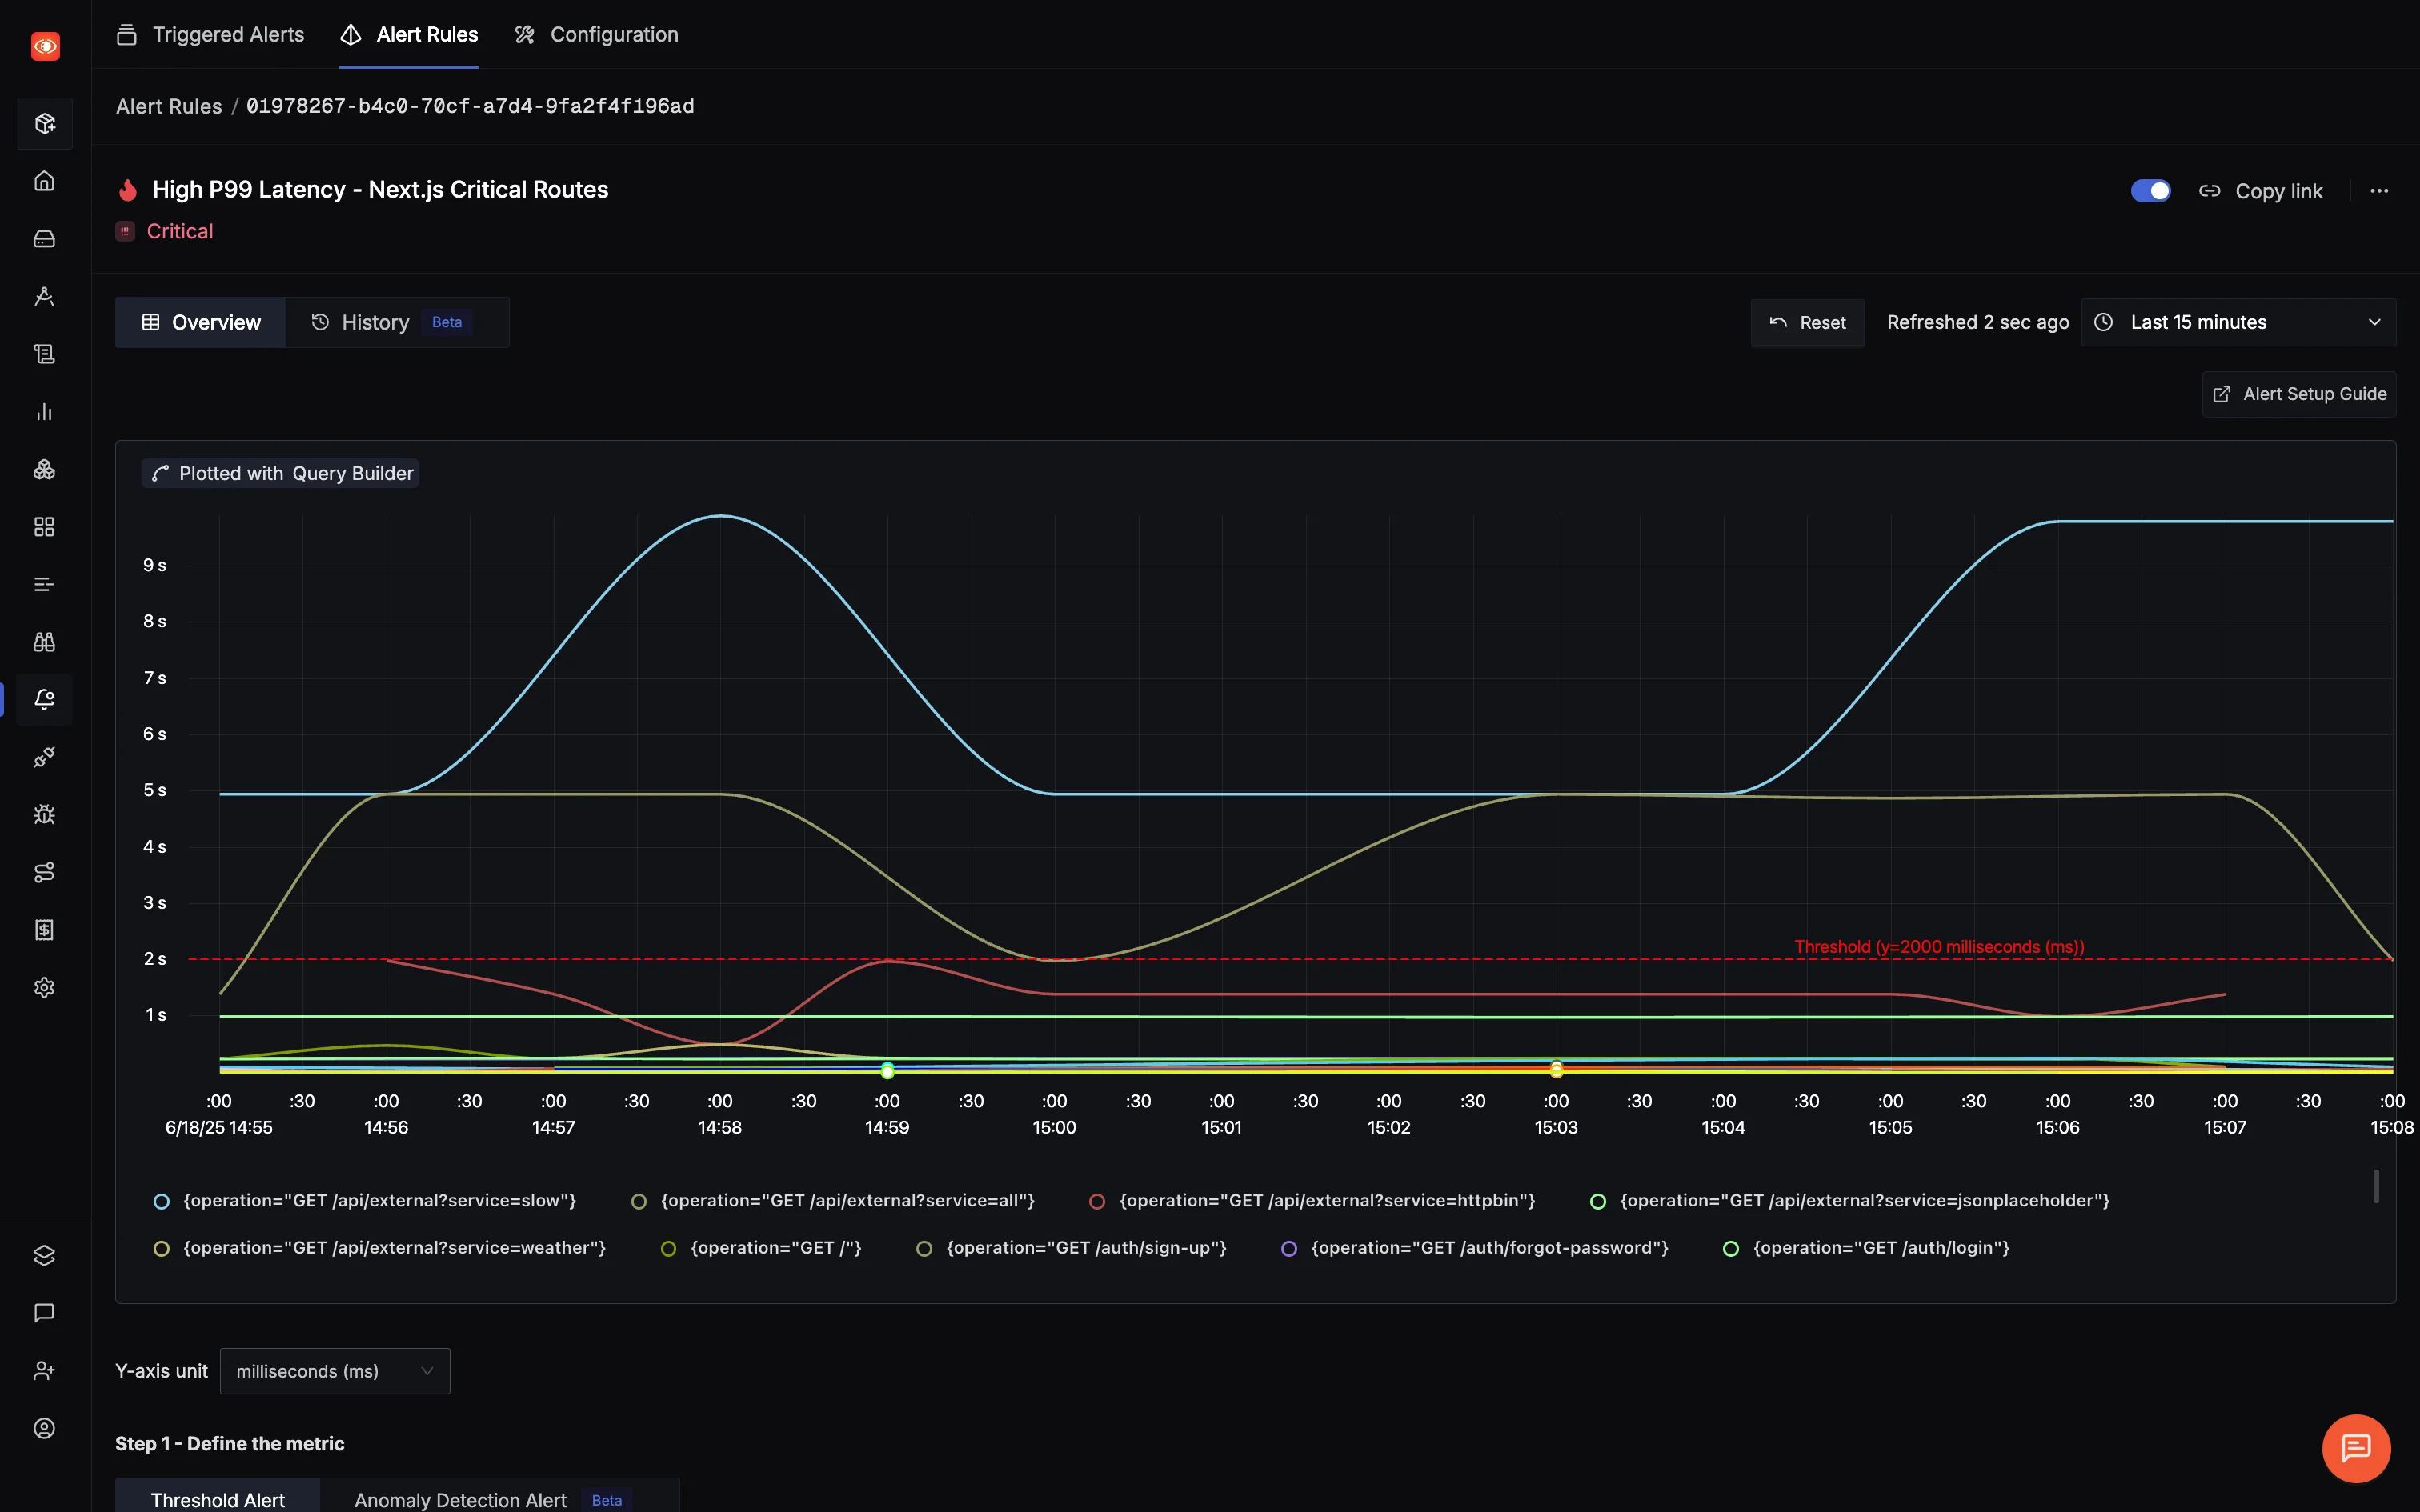The image size is (2420, 1512).
Task: Click the GET / legend color circle
Action: point(669,1249)
